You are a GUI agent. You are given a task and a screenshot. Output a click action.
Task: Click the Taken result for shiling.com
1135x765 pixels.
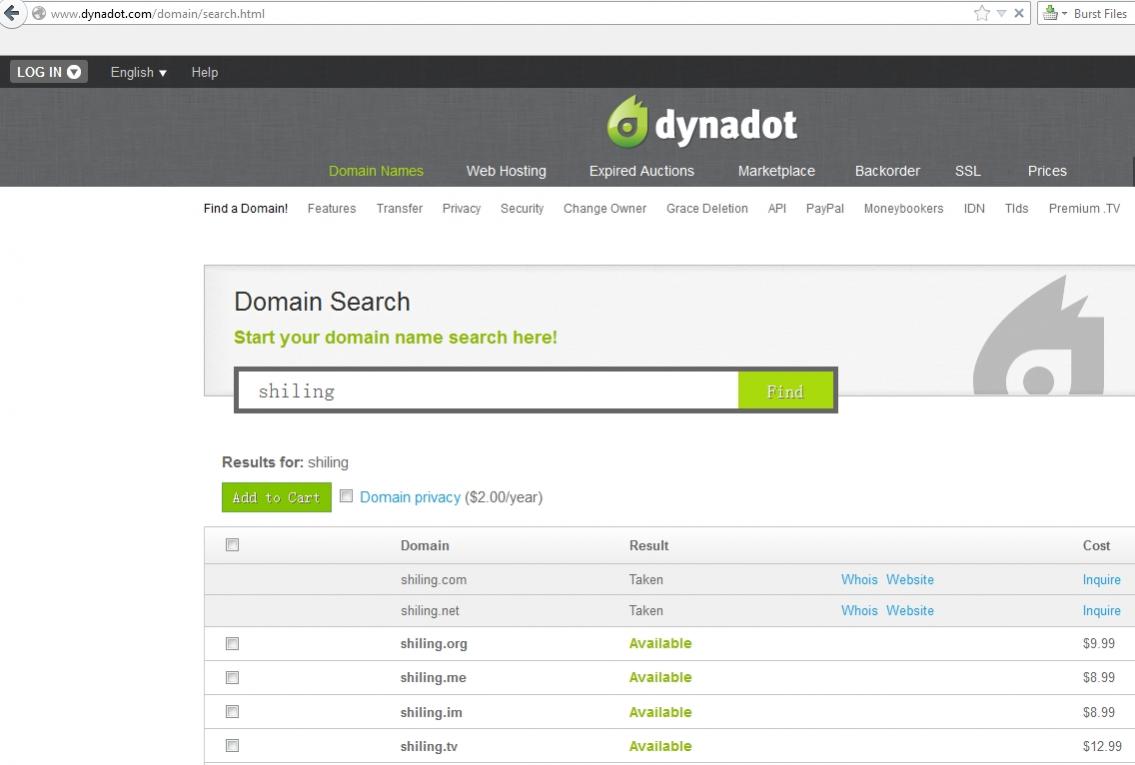[x=646, y=580]
